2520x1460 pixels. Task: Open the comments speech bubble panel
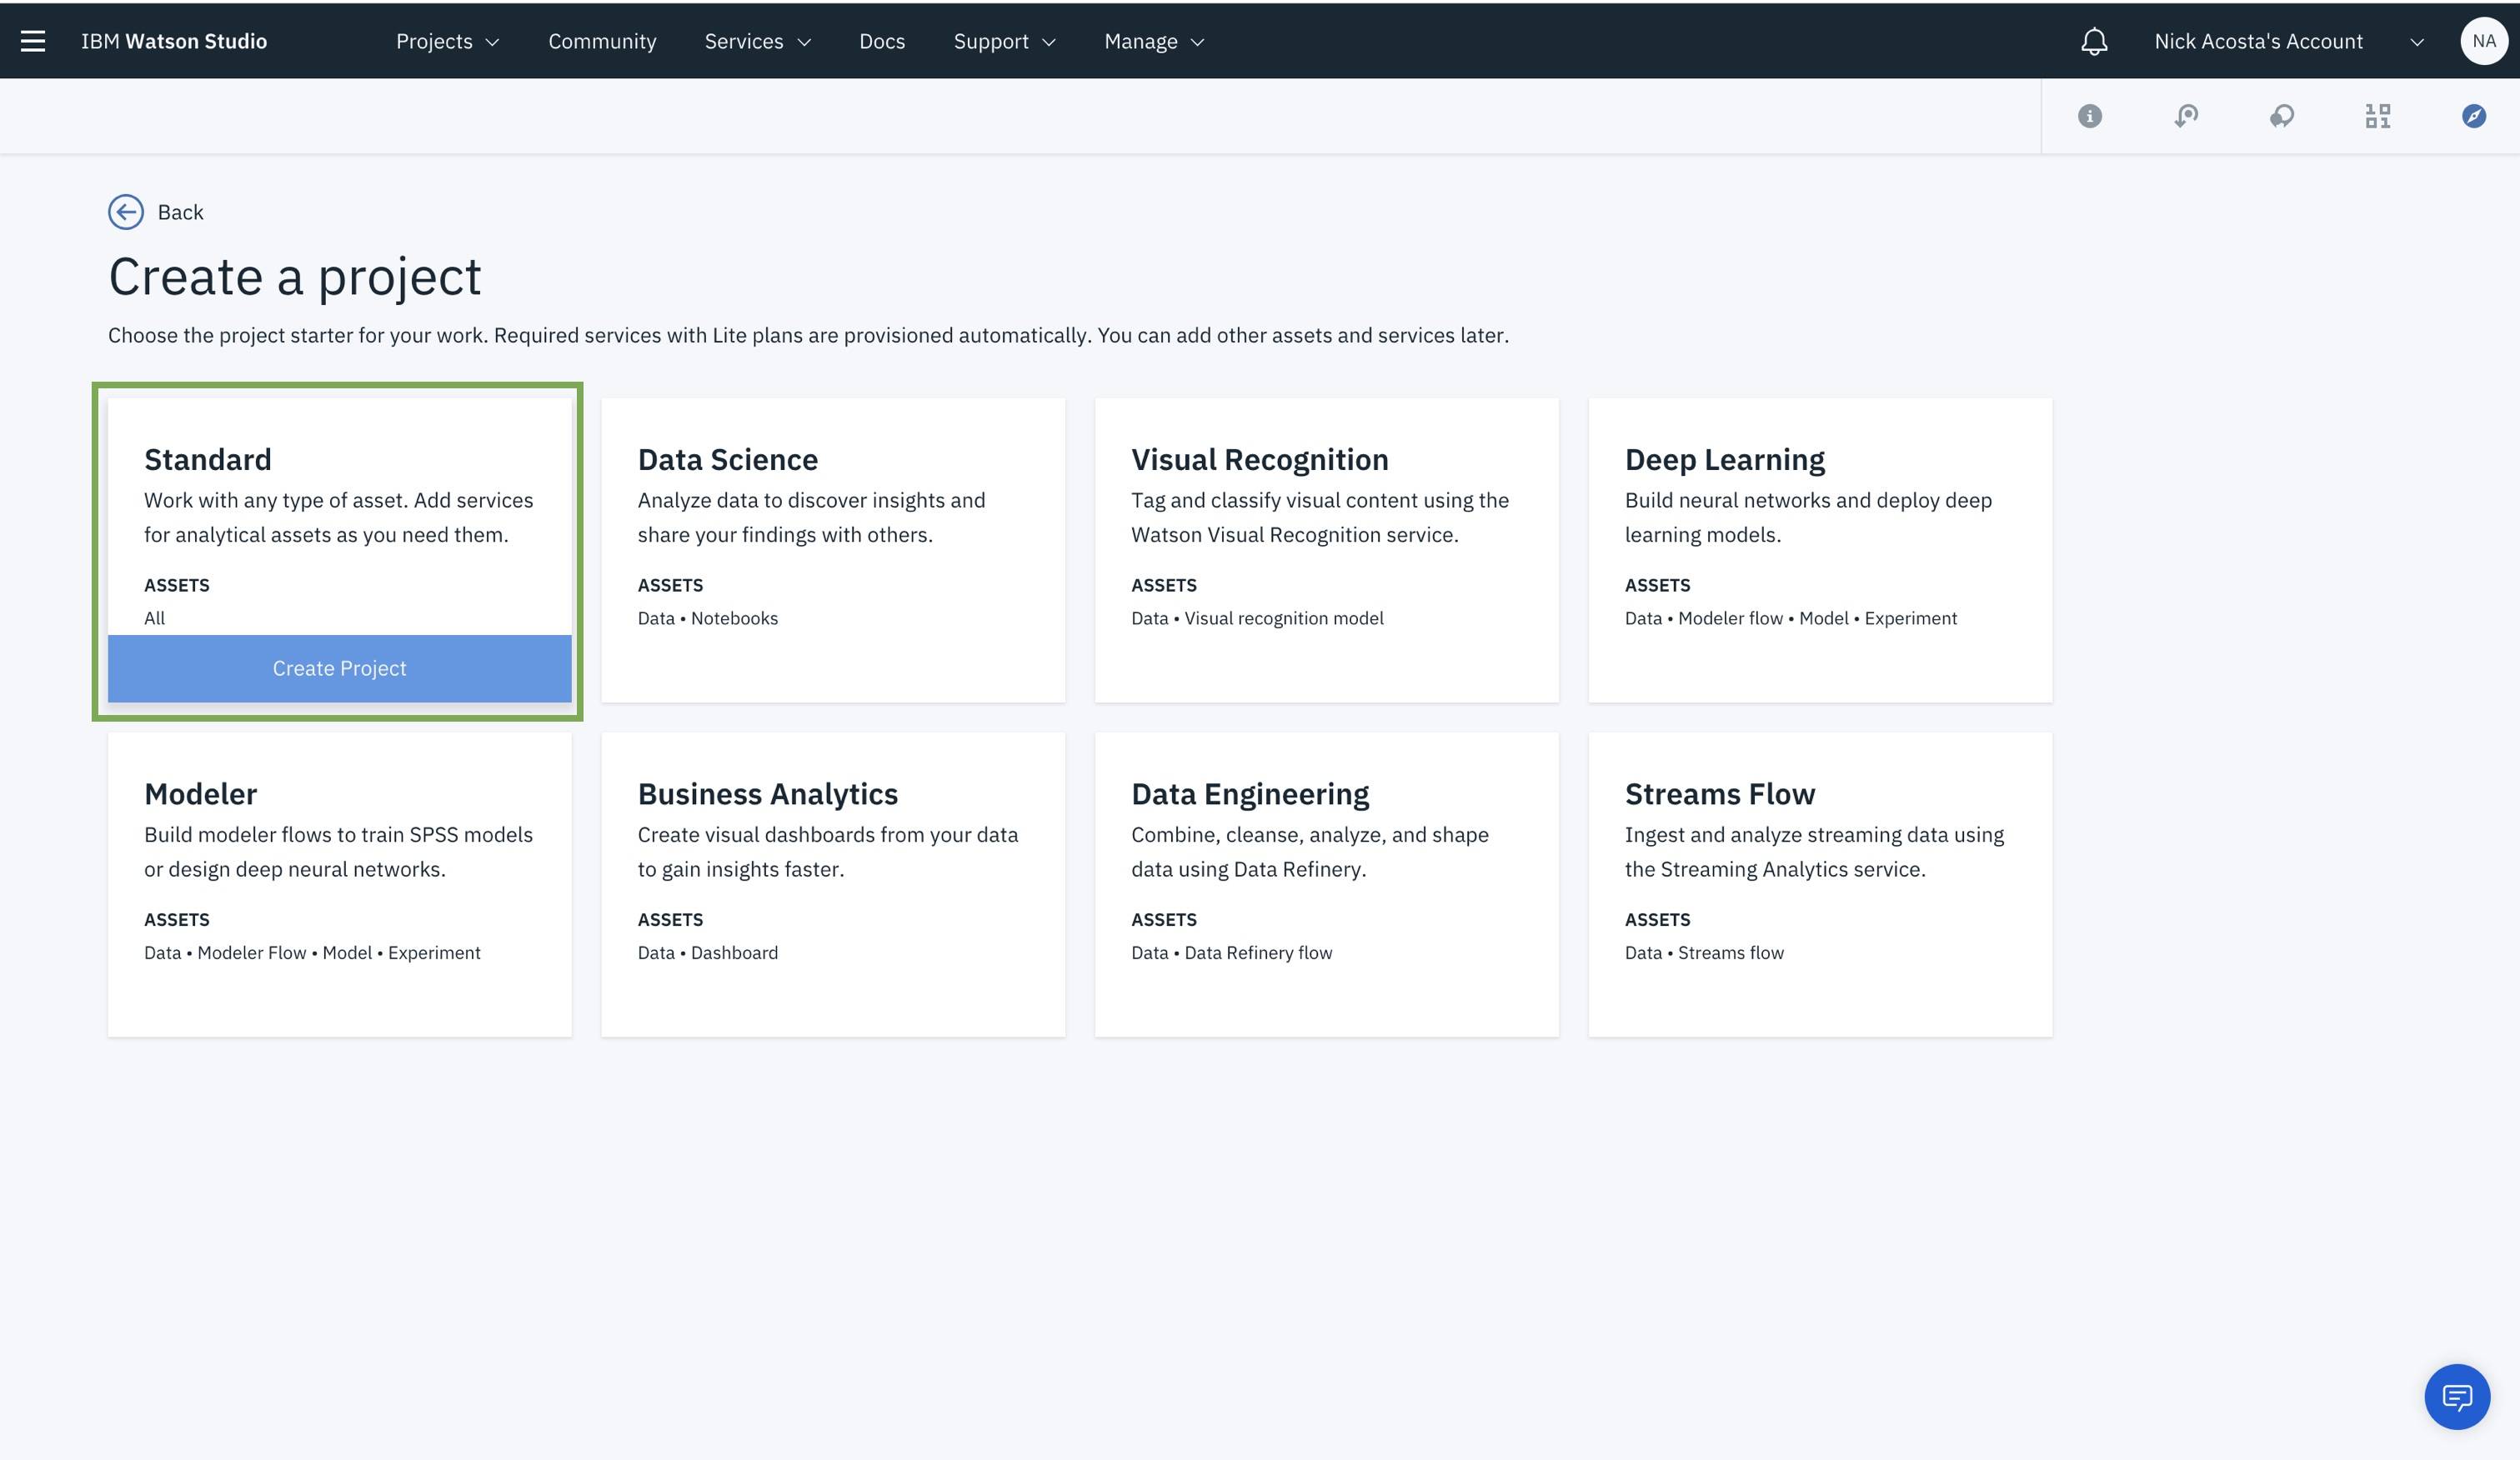coord(2282,116)
